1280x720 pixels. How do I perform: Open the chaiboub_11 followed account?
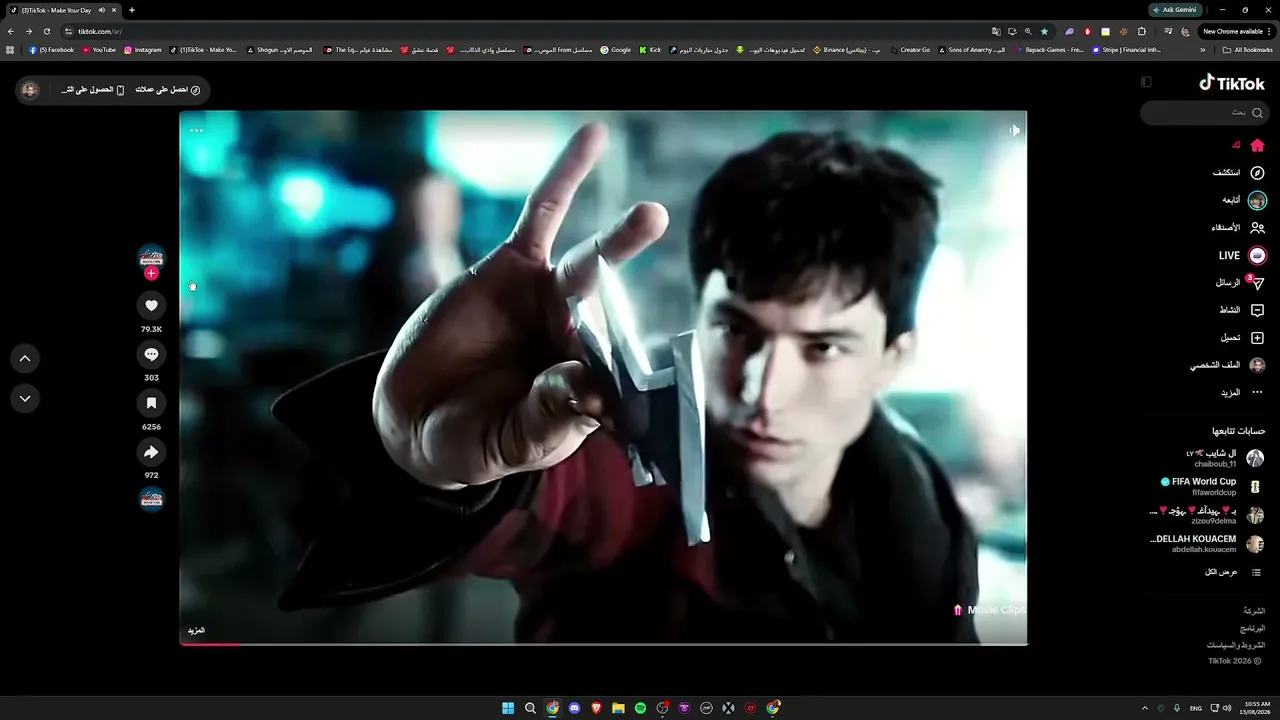pos(1225,458)
